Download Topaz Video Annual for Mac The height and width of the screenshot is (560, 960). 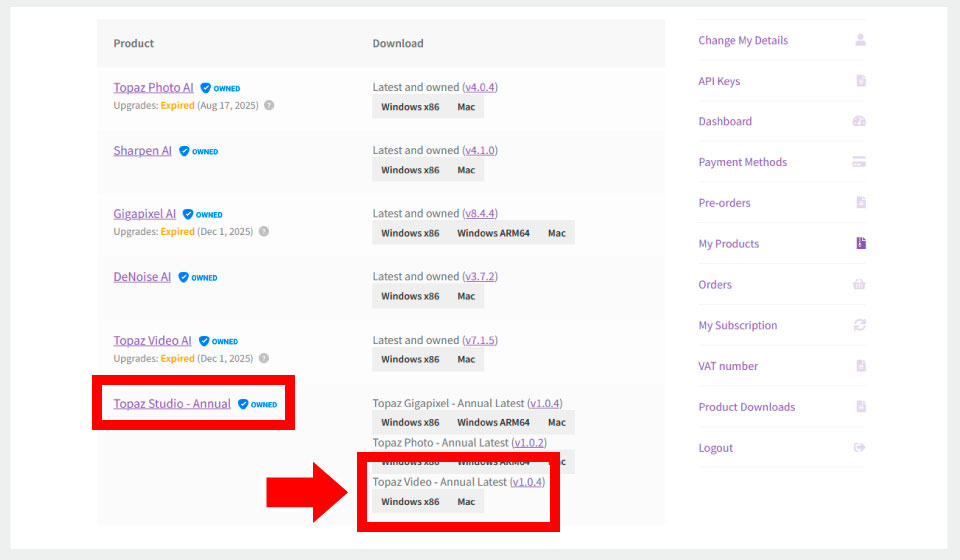[x=466, y=502]
